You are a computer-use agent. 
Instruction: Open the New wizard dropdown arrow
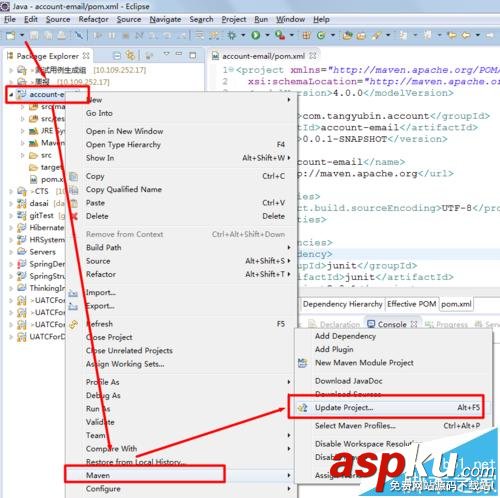[22, 35]
